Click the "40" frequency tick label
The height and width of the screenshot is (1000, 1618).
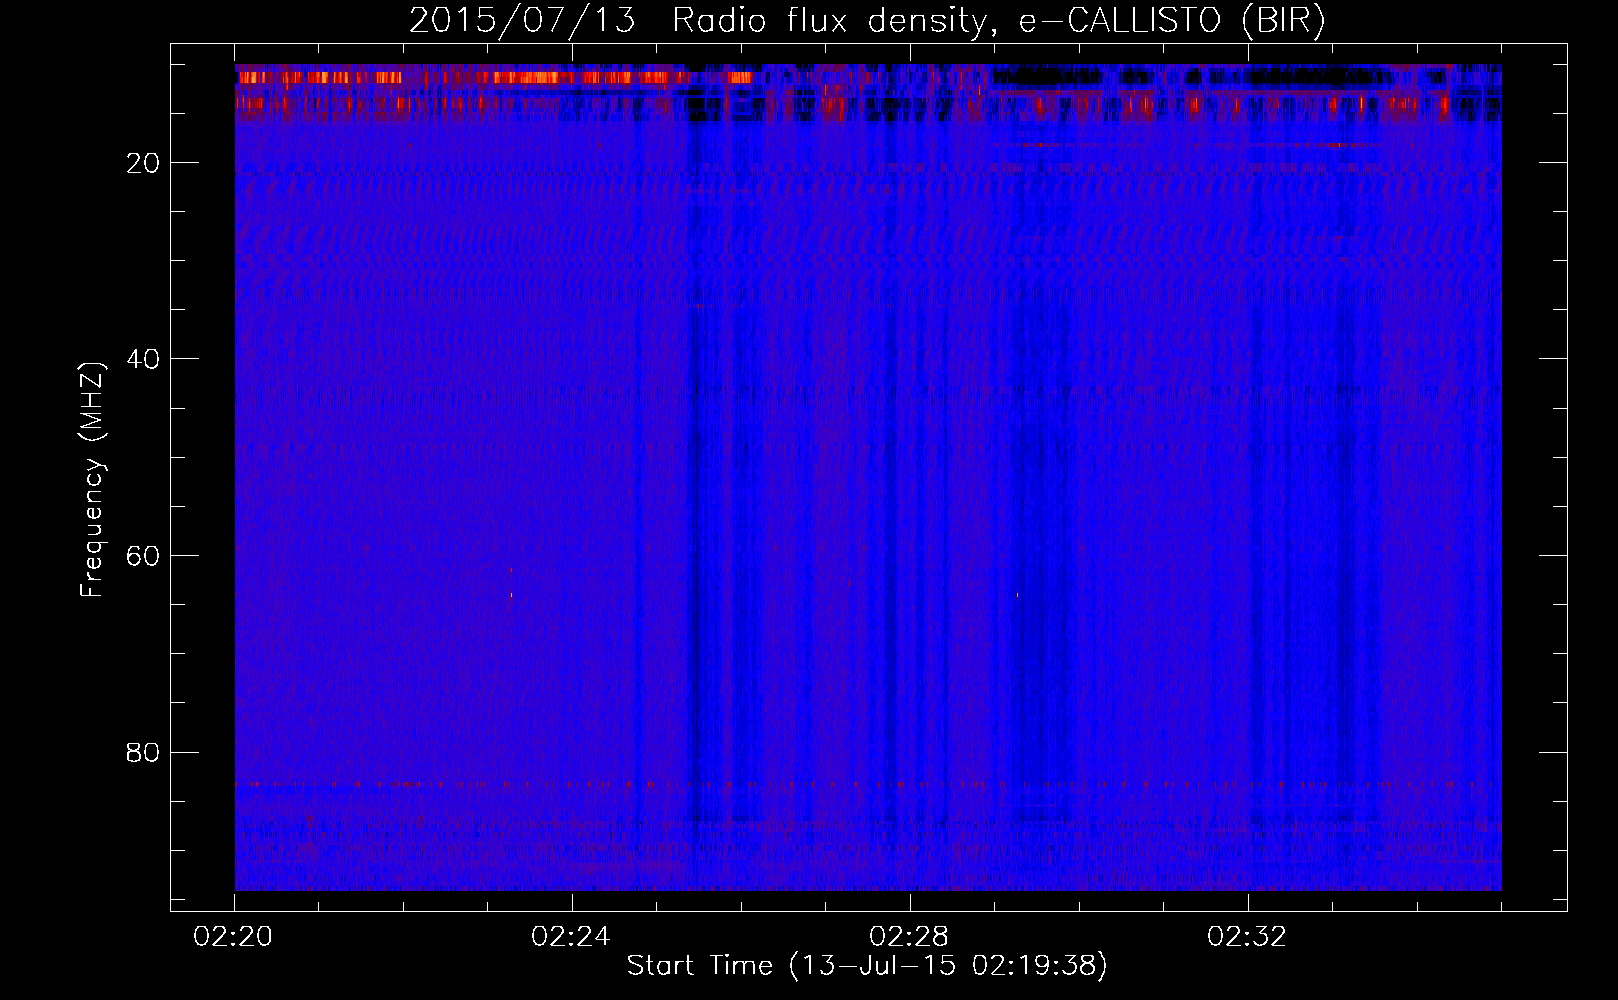click(x=144, y=359)
